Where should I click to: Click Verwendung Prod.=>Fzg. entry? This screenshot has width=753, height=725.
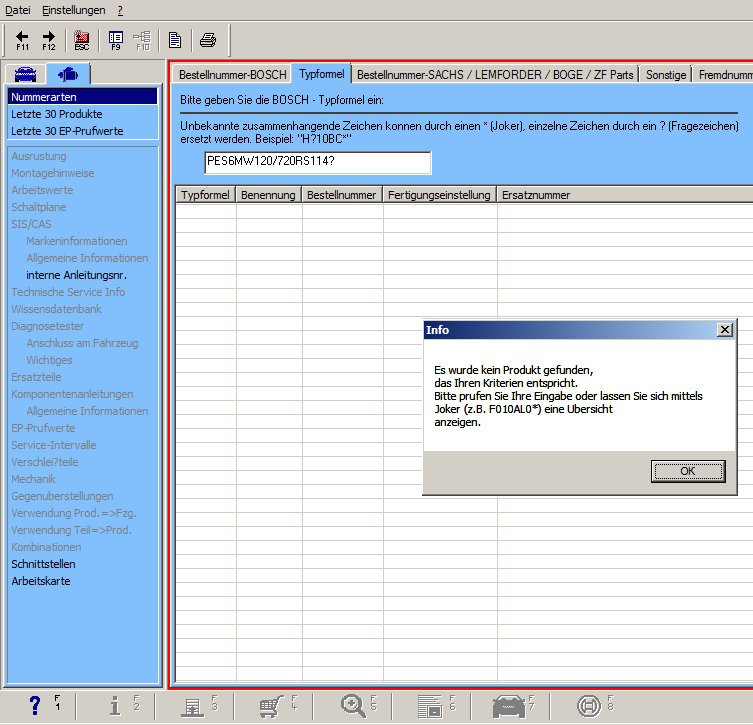(74, 513)
